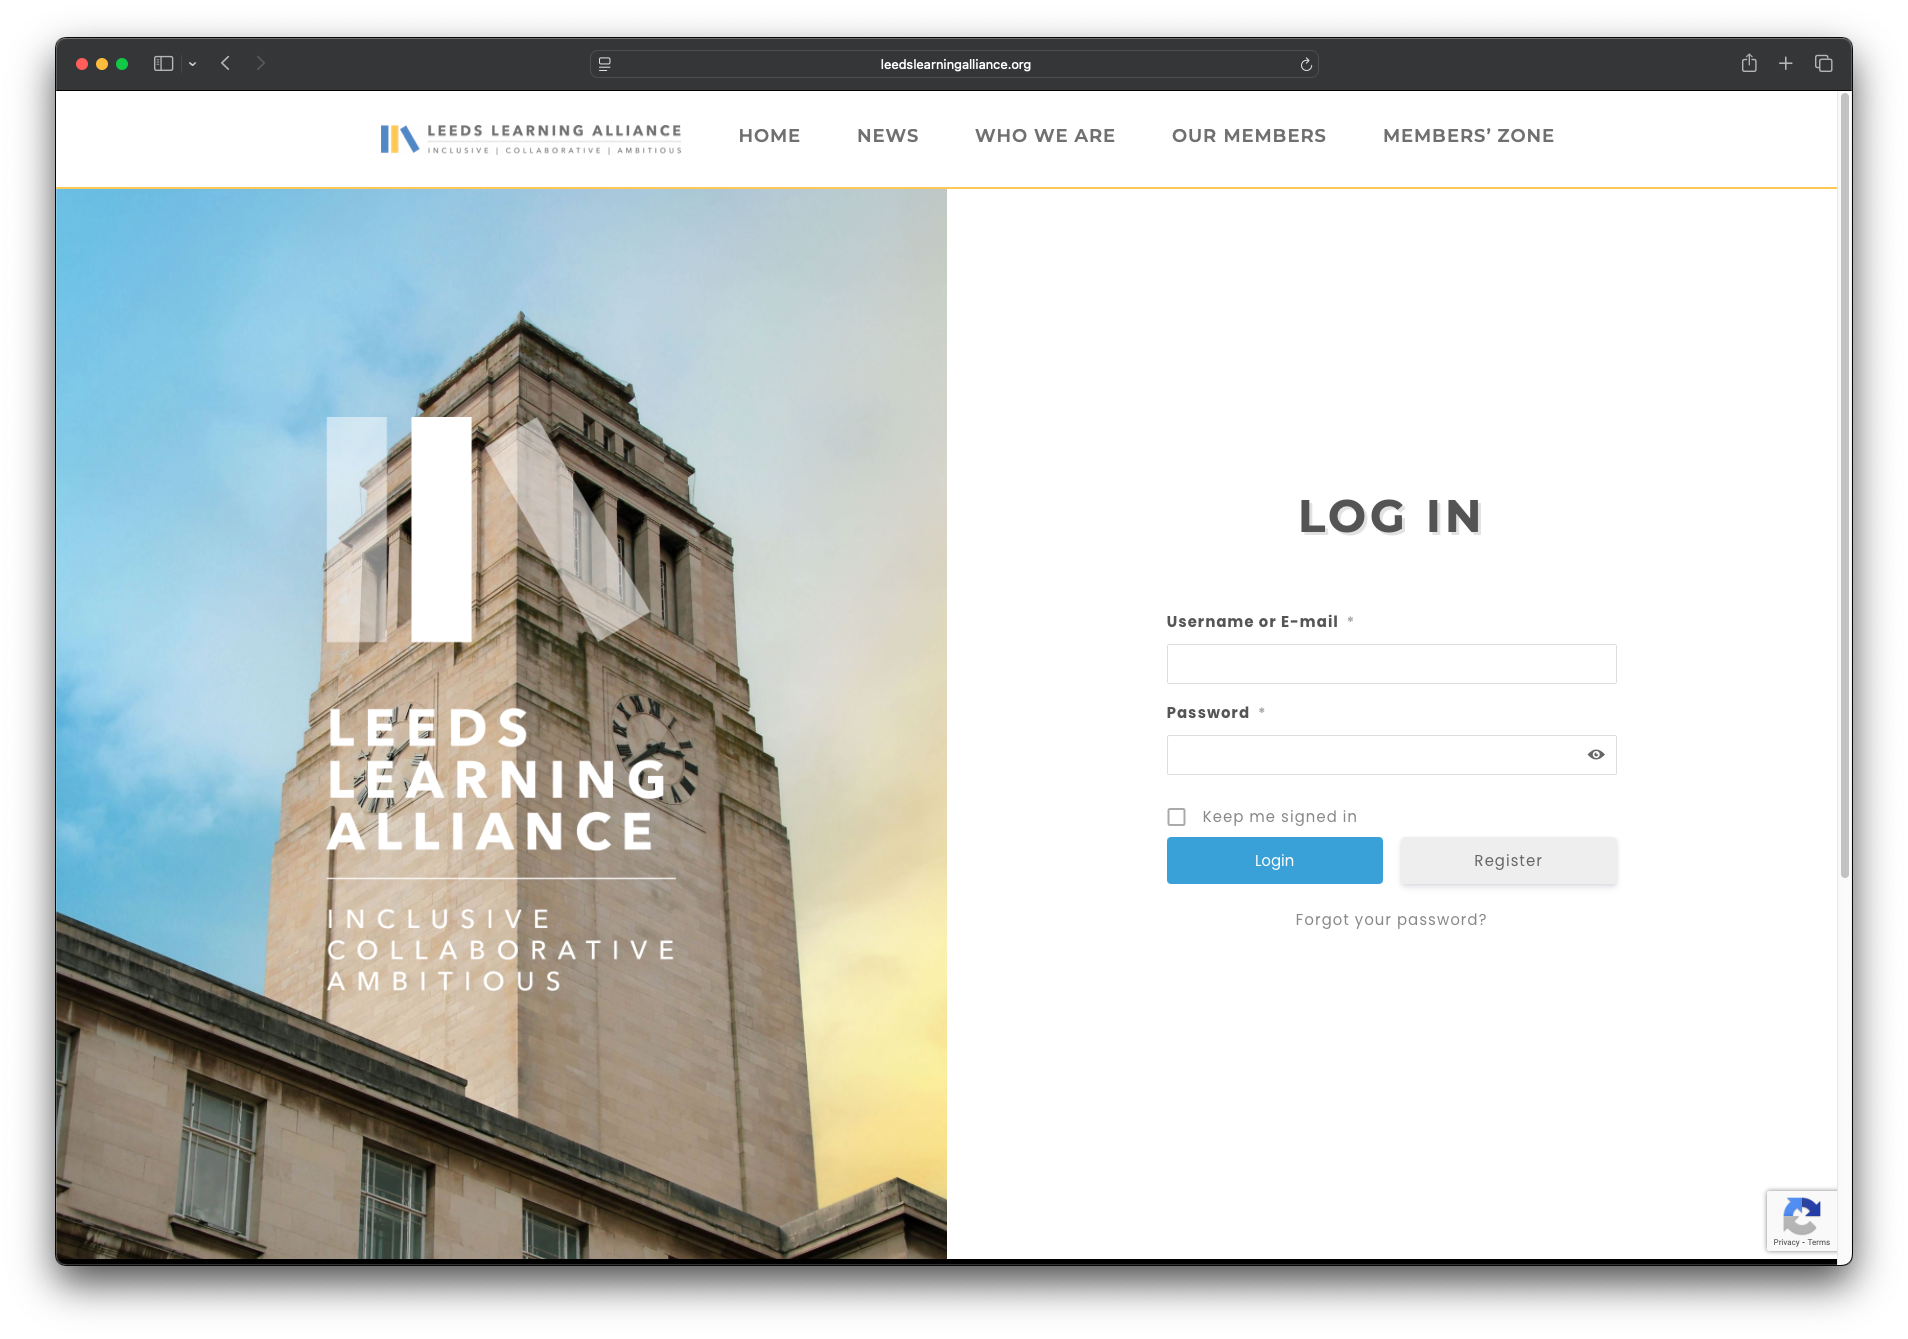Screen dimensions: 1908x1339
Task: Click the page settings icon in address bar
Action: (x=604, y=64)
